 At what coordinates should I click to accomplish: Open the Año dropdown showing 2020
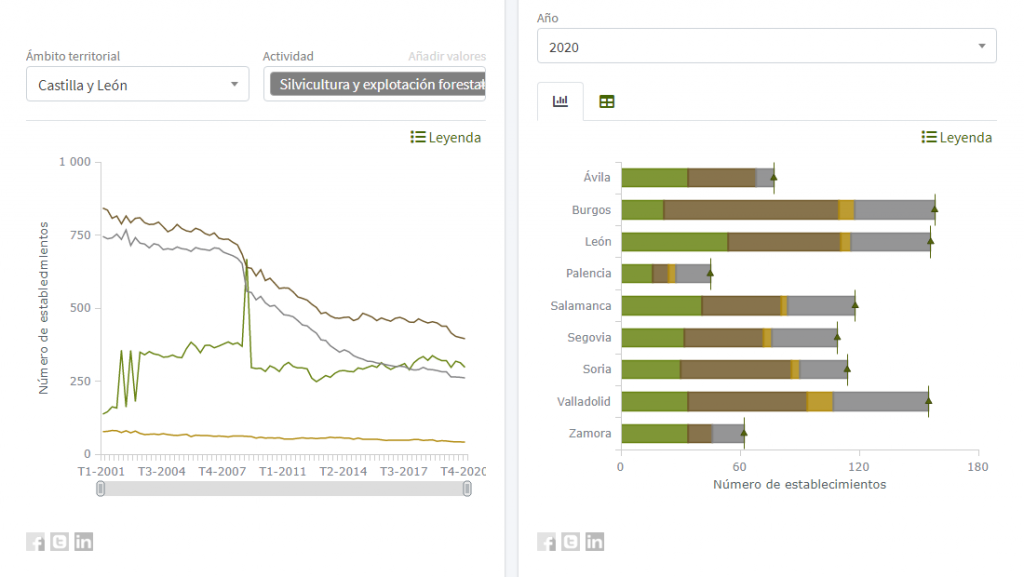(x=766, y=45)
